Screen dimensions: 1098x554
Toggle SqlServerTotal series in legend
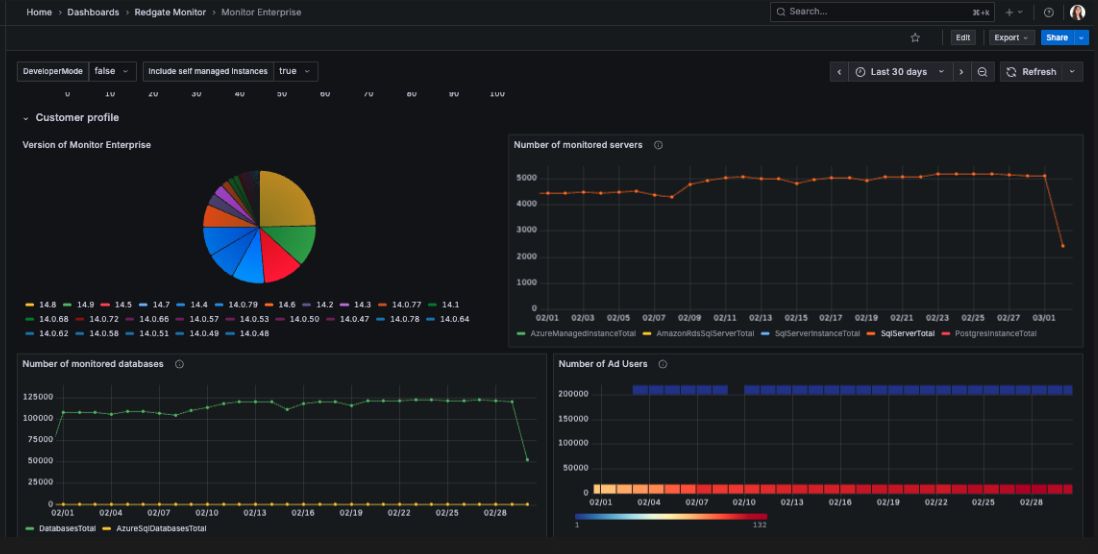click(906, 333)
